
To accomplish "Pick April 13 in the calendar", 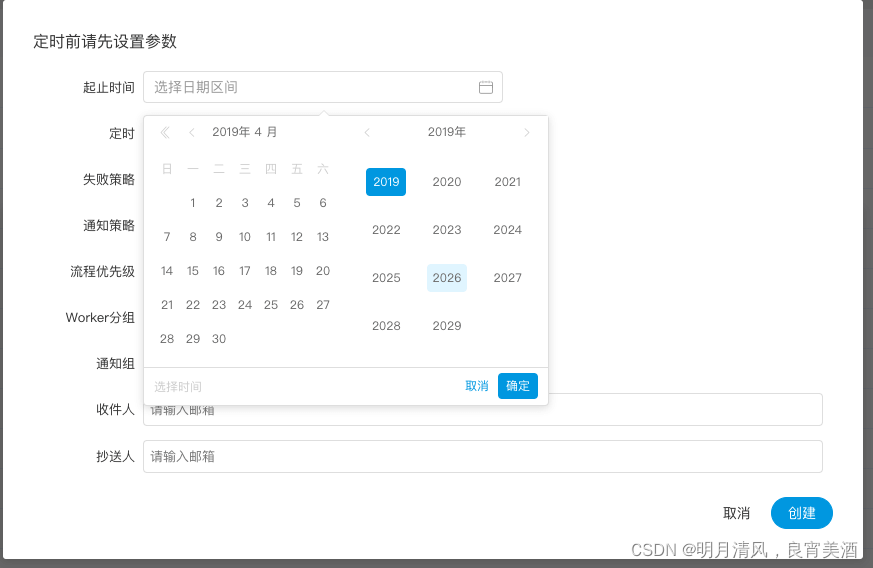I will pyautogui.click(x=323, y=237).
